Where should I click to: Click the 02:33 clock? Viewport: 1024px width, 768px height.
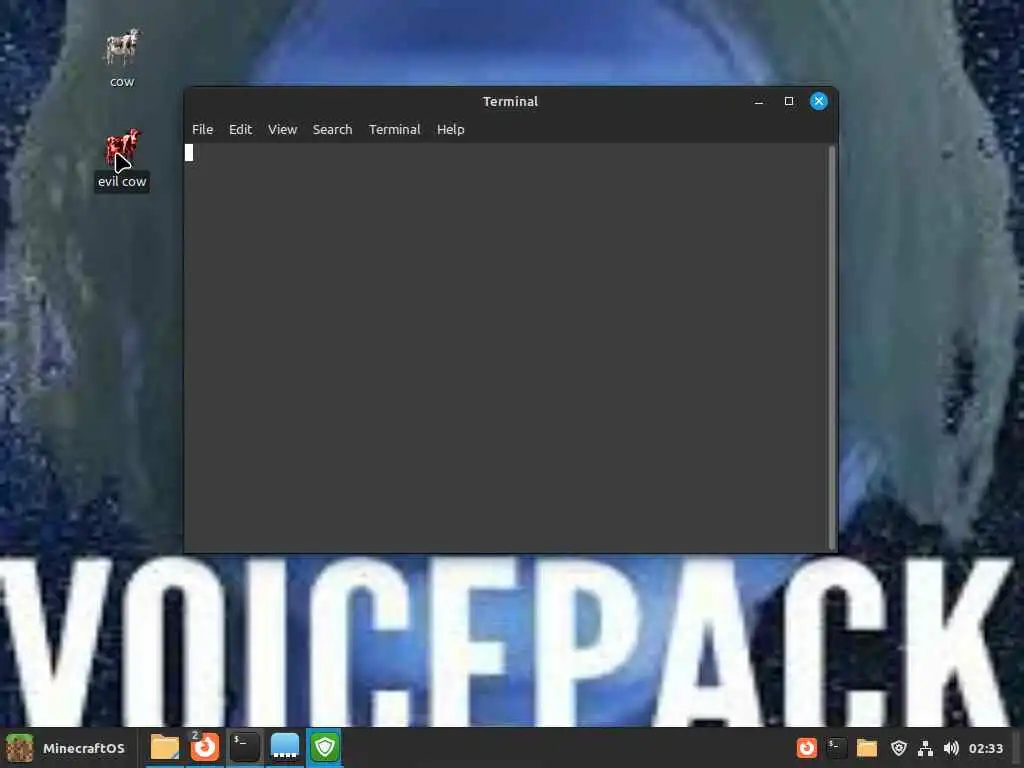tap(985, 748)
